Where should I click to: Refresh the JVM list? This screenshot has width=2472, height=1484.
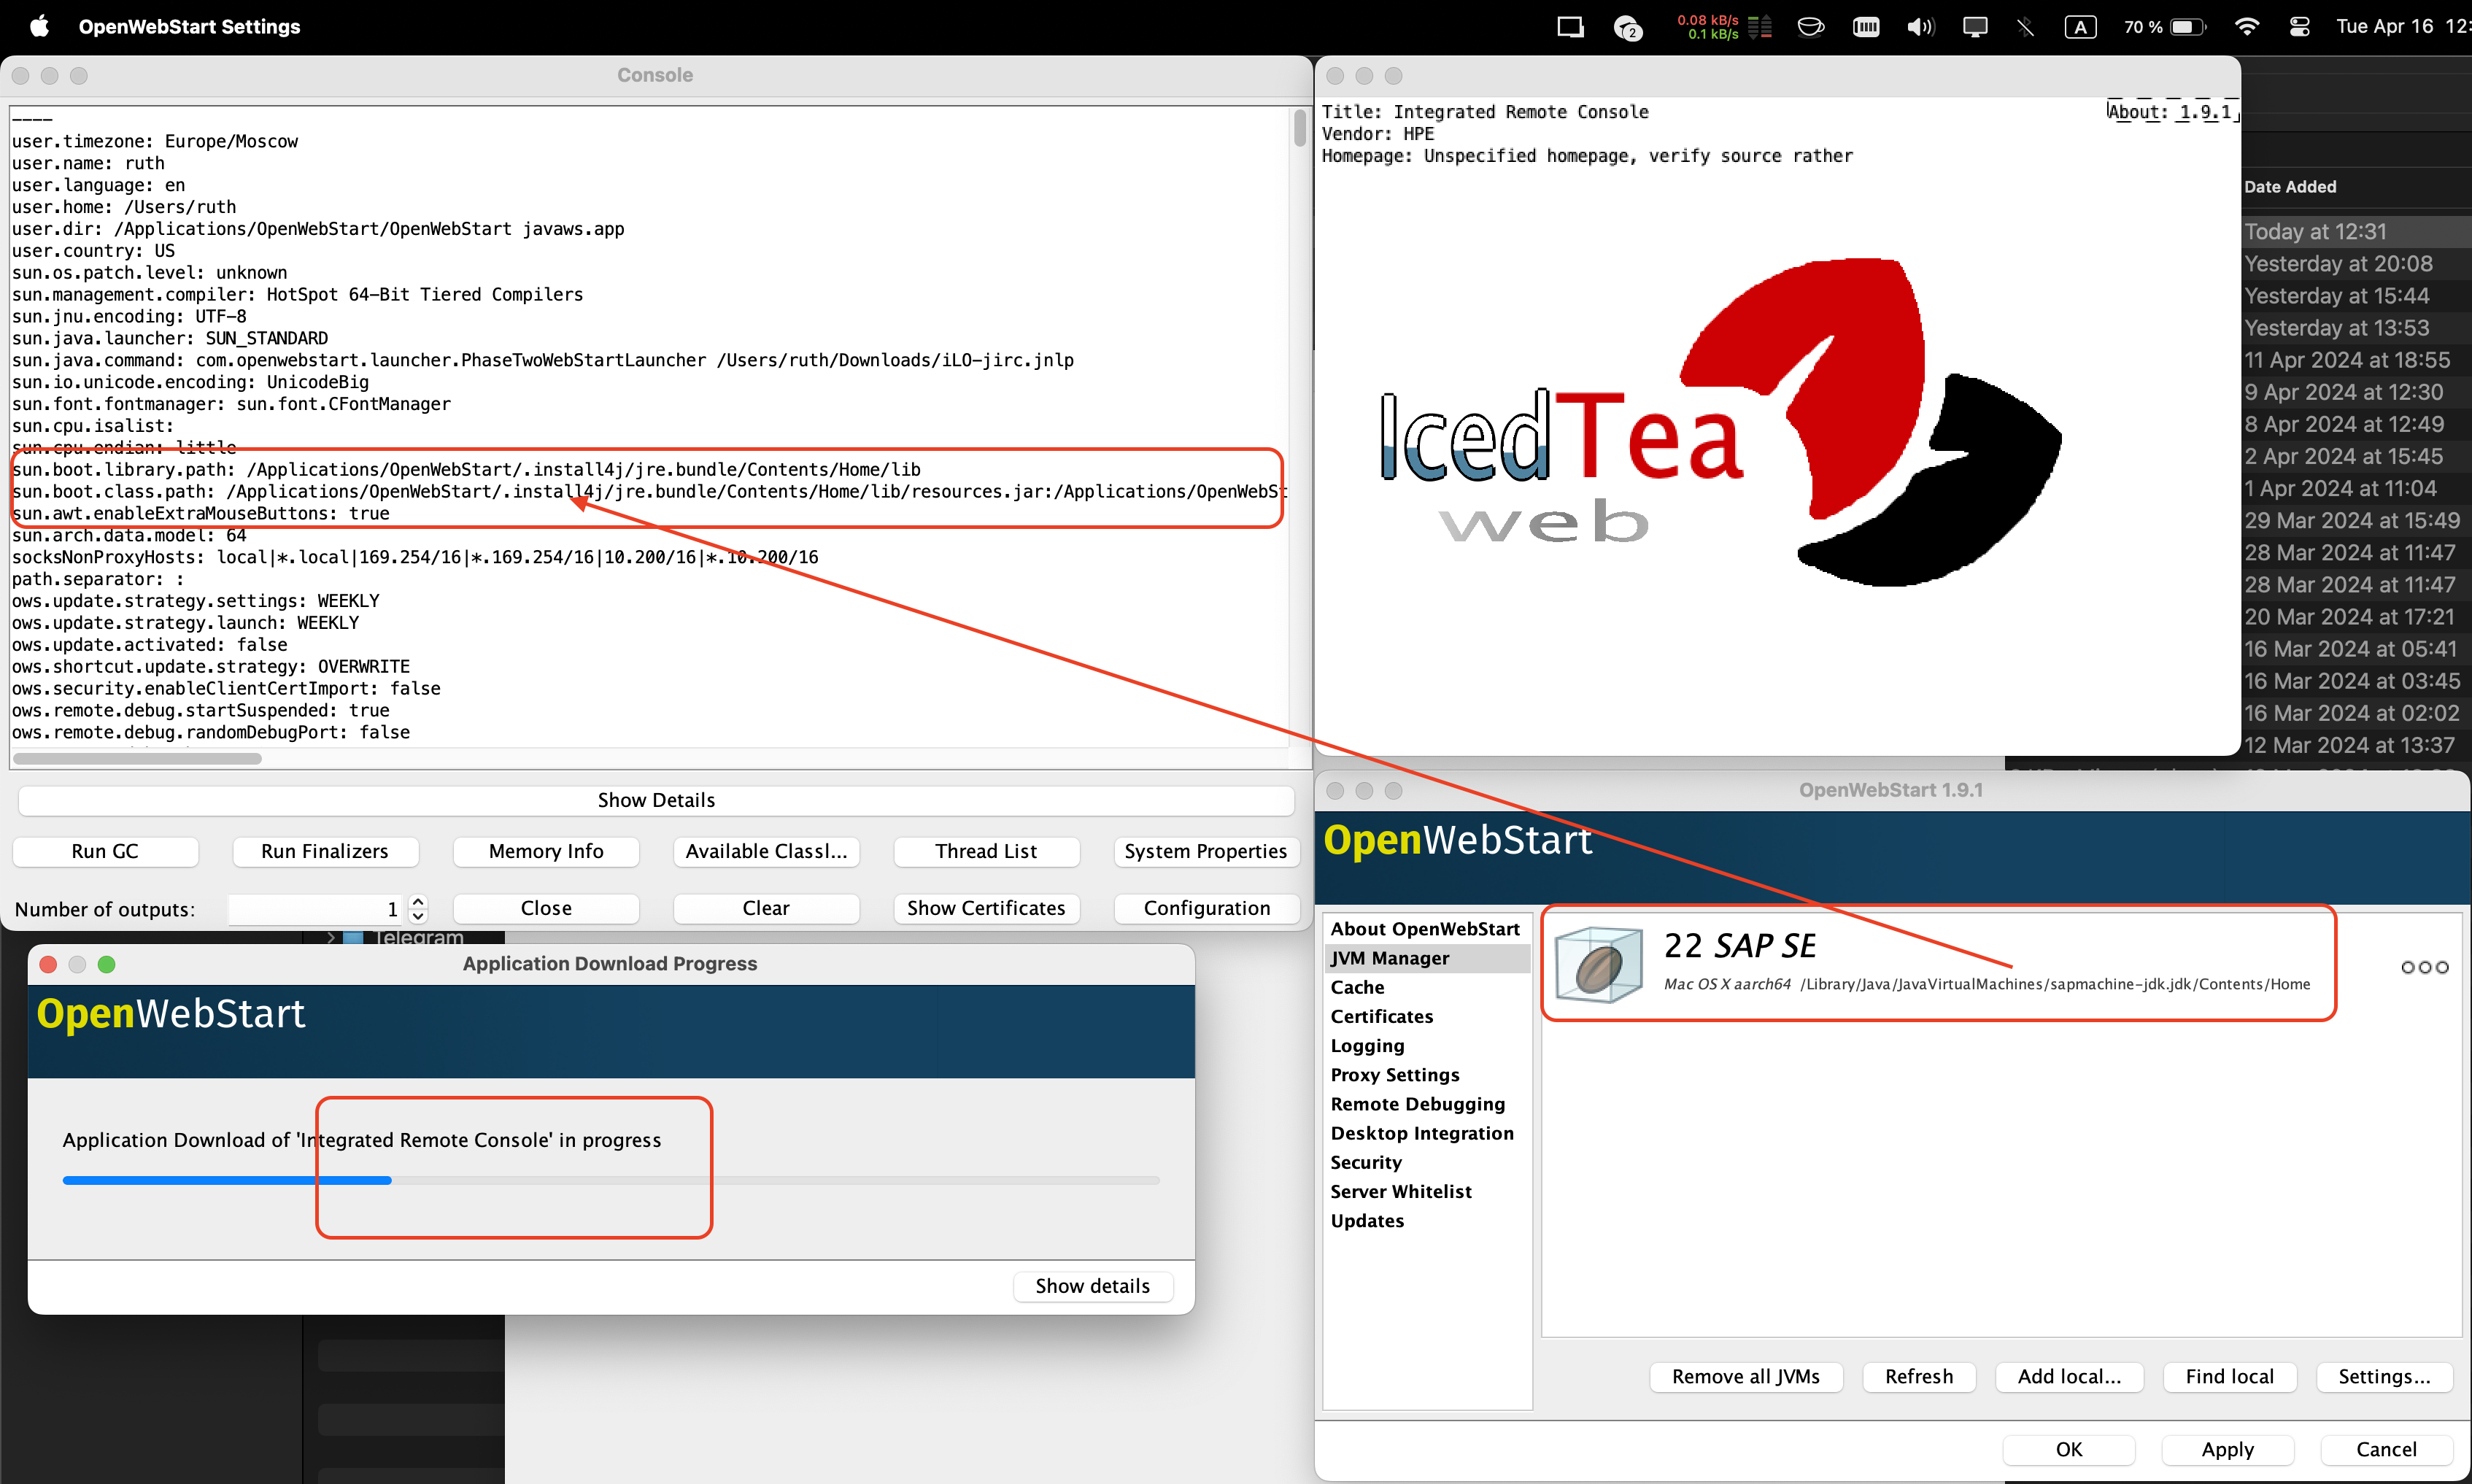[1919, 1377]
